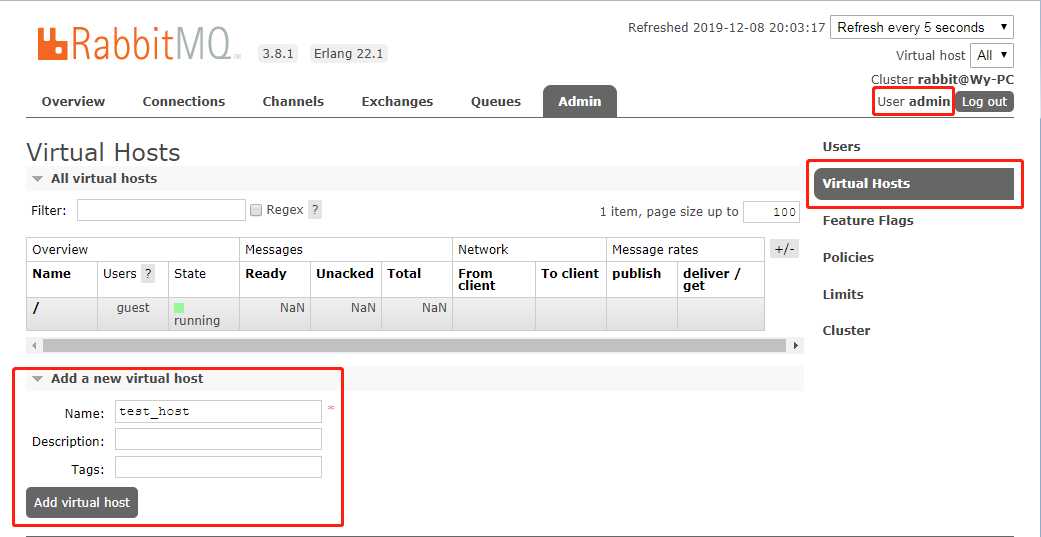The image size is (1041, 537).
Task: Switch to the Overview tab
Action: (x=73, y=102)
